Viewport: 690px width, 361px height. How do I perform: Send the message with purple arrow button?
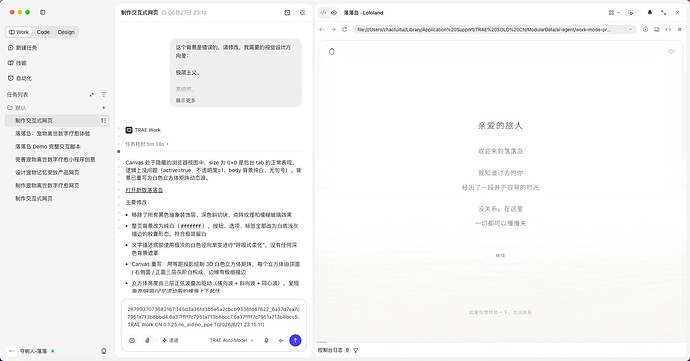[x=295, y=340]
